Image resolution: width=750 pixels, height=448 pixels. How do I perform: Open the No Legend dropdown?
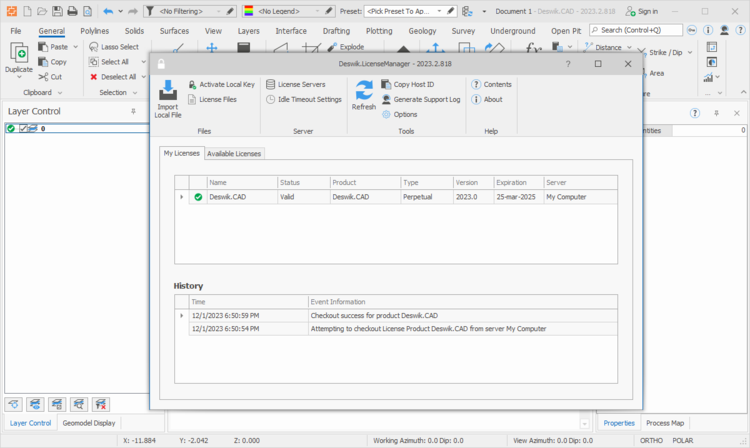pos(317,11)
